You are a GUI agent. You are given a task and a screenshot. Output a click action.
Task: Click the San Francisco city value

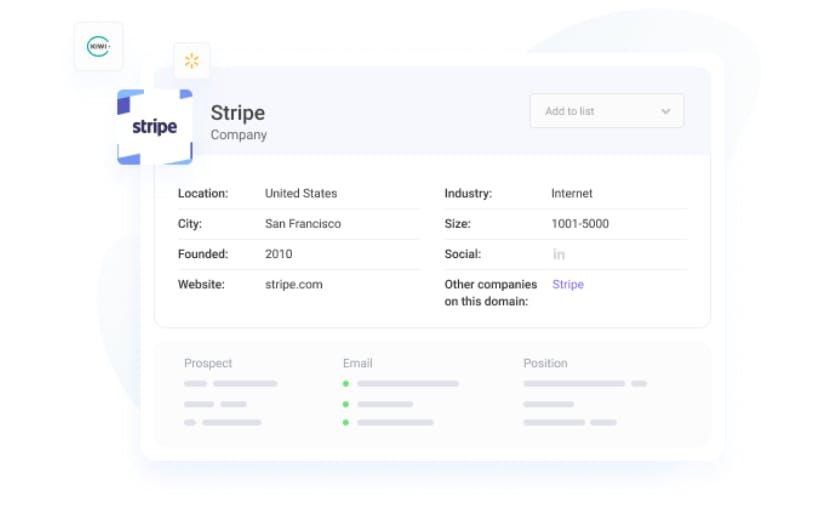tap(303, 224)
